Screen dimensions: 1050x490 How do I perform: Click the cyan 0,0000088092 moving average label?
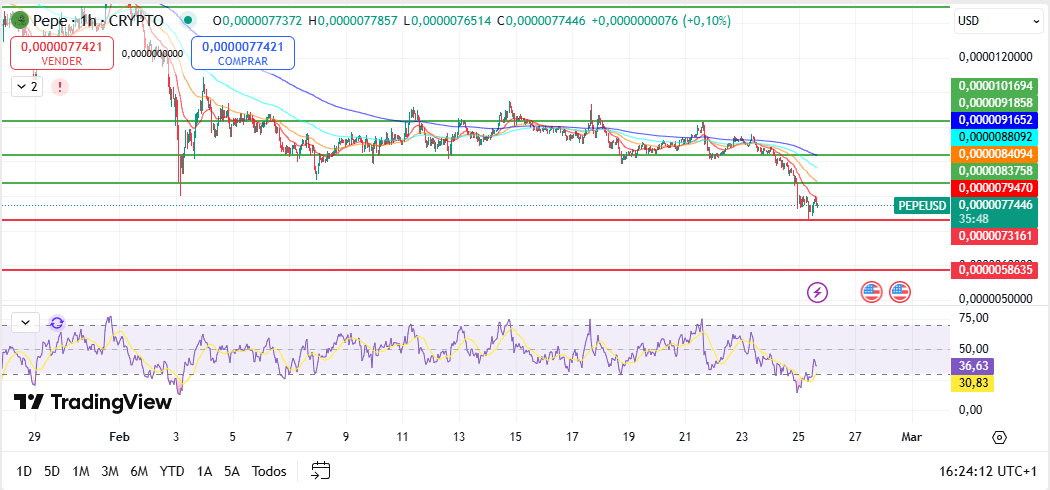995,137
